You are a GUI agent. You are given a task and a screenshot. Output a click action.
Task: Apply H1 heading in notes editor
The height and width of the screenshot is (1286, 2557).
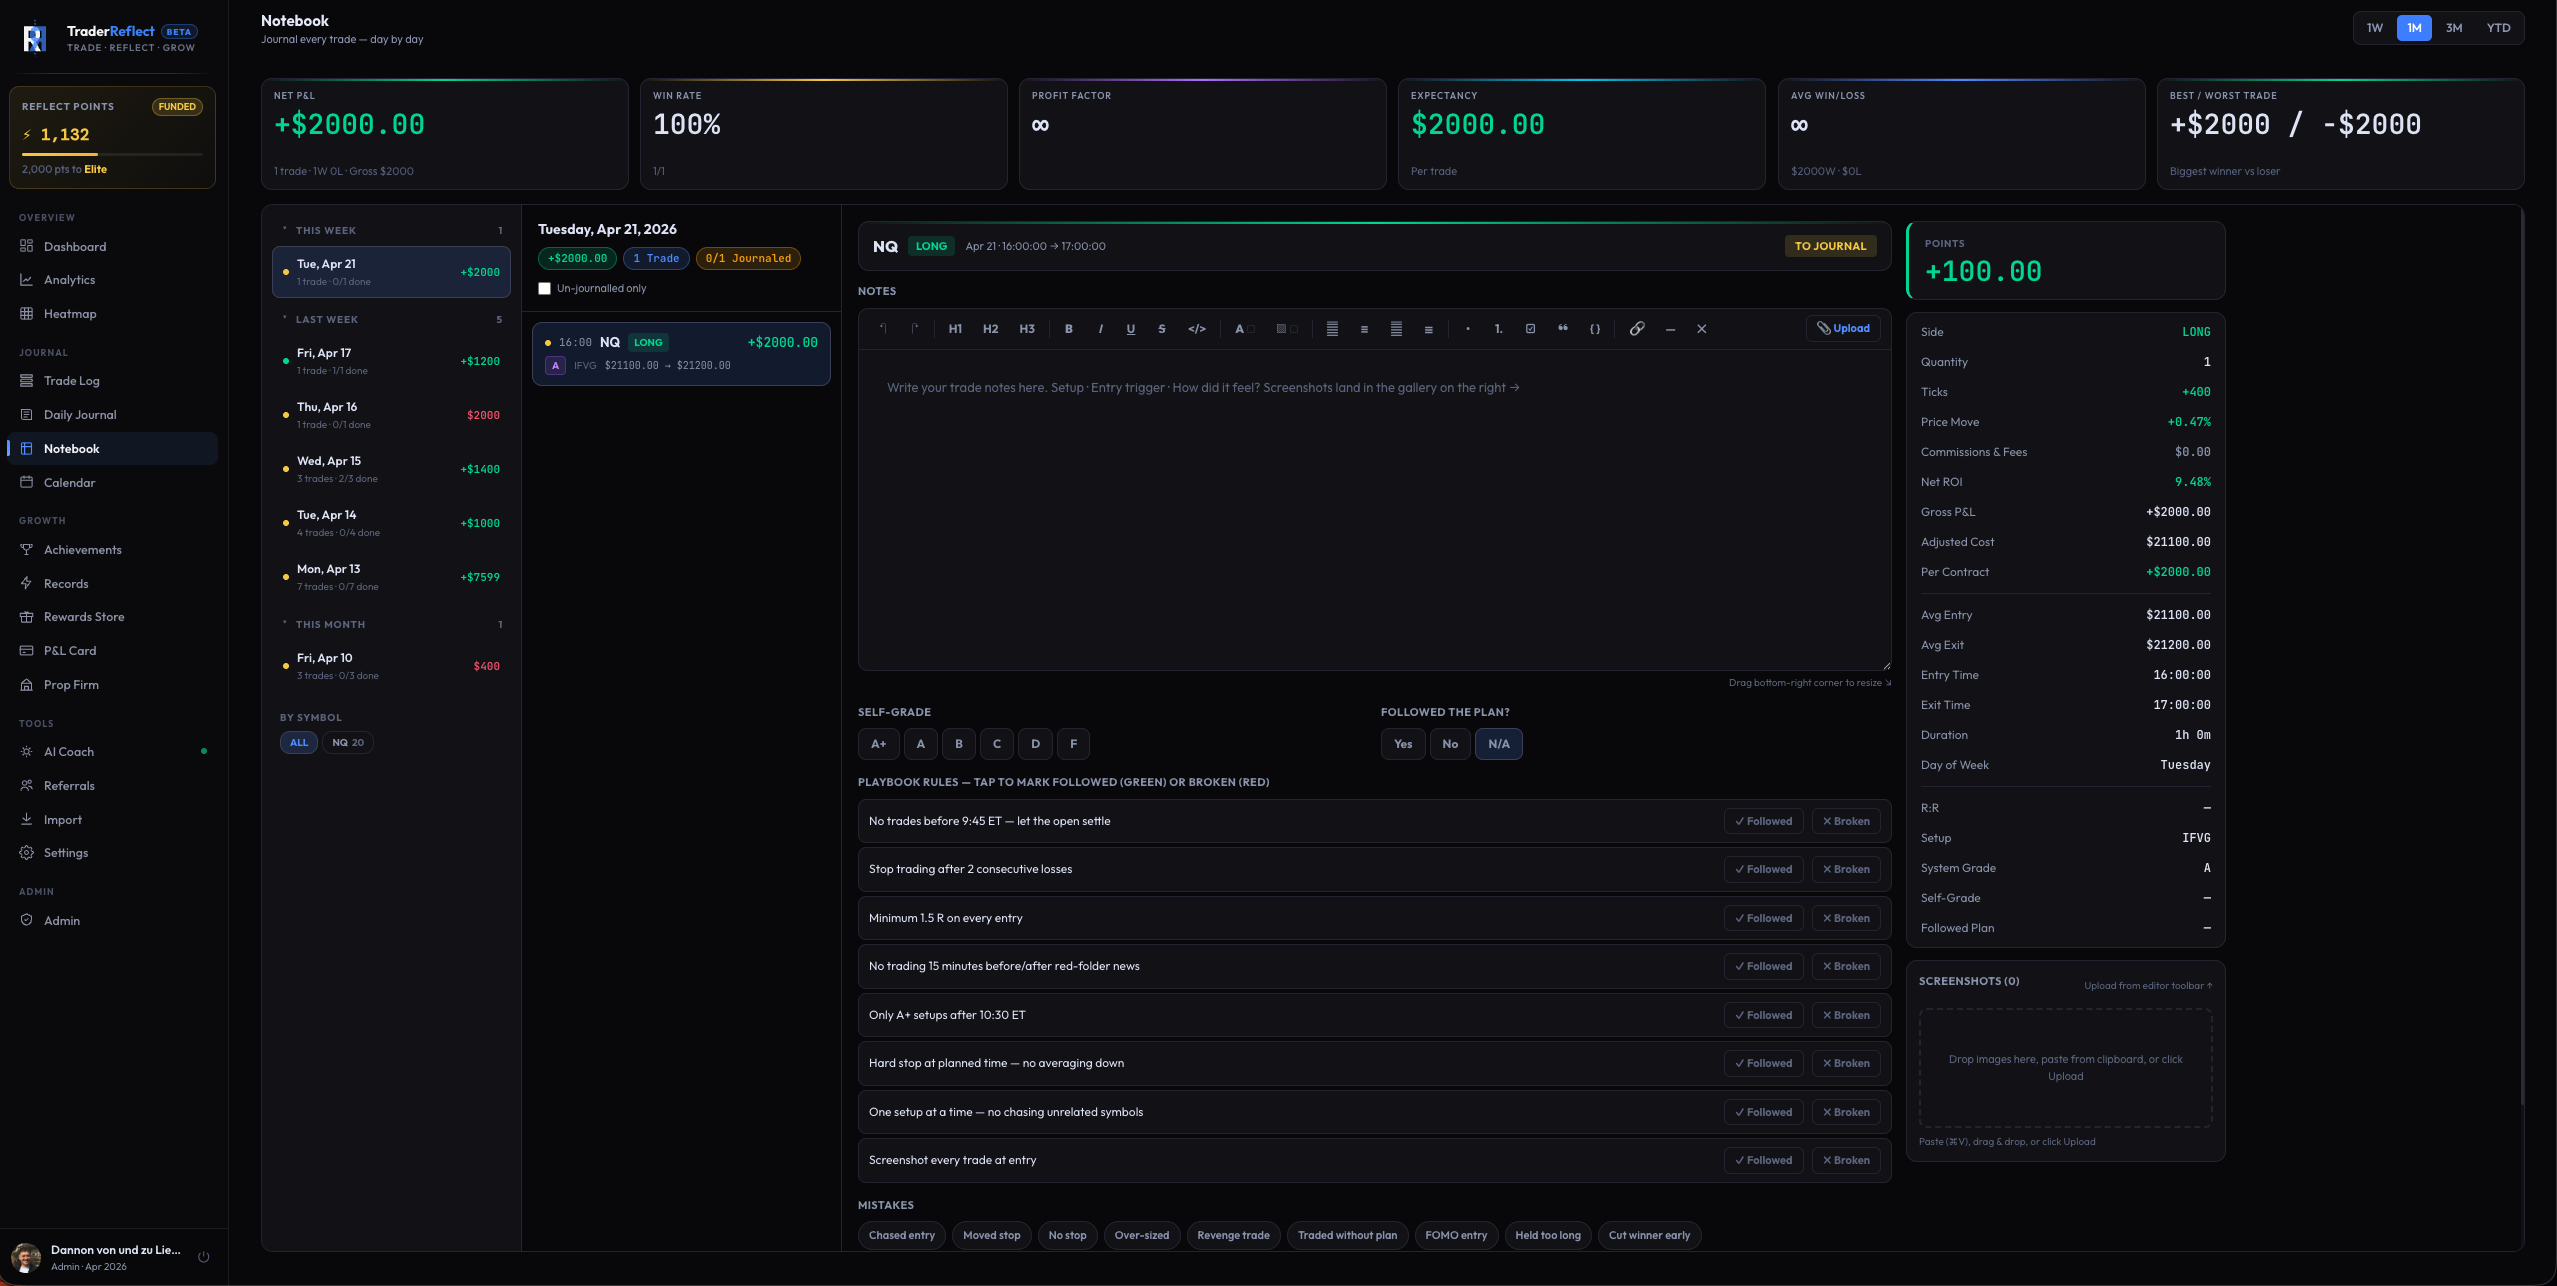(955, 329)
